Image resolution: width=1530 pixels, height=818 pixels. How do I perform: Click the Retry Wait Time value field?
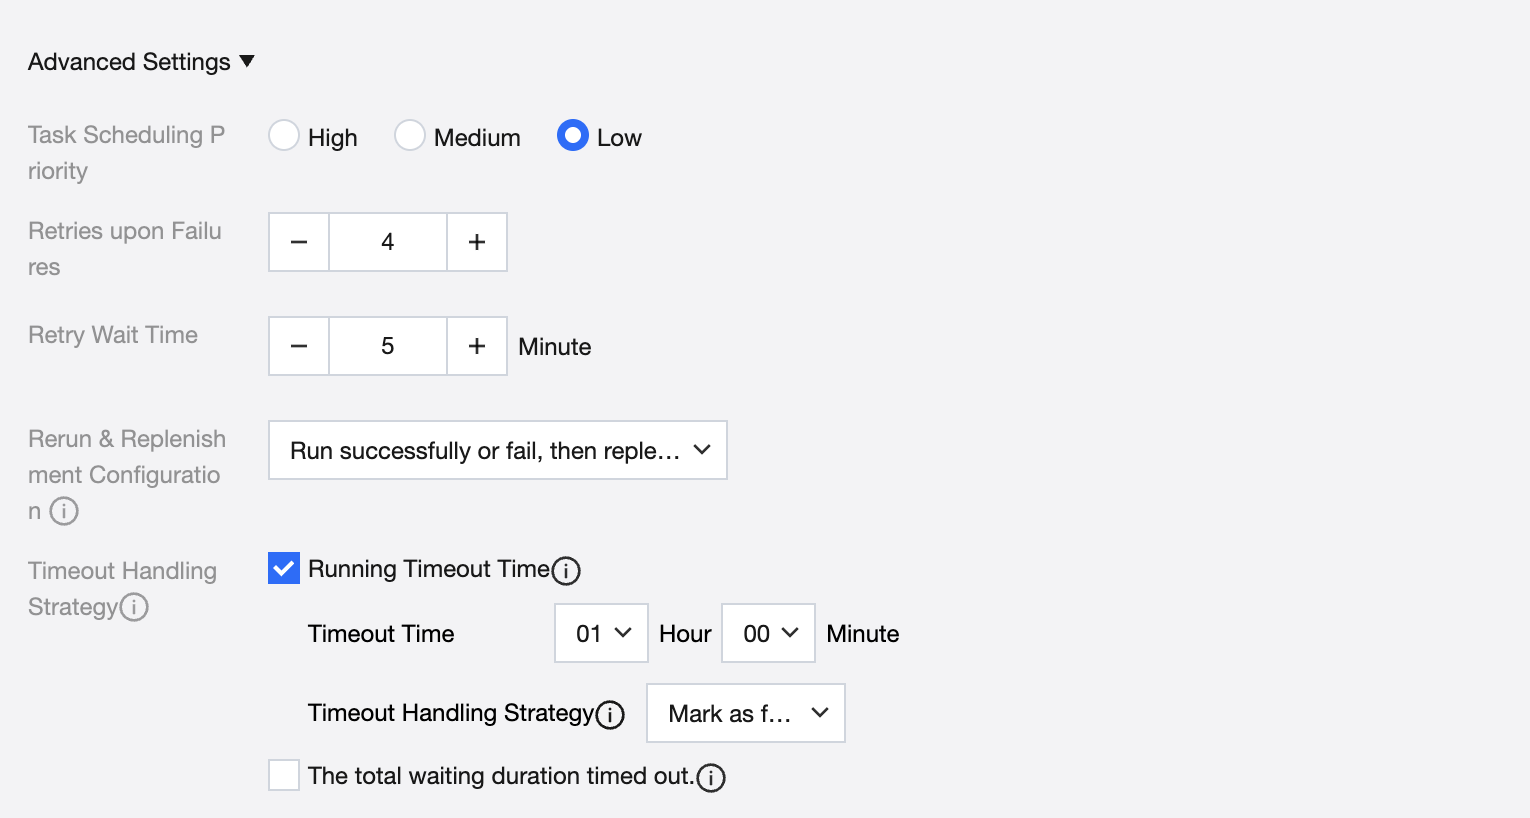tap(388, 346)
